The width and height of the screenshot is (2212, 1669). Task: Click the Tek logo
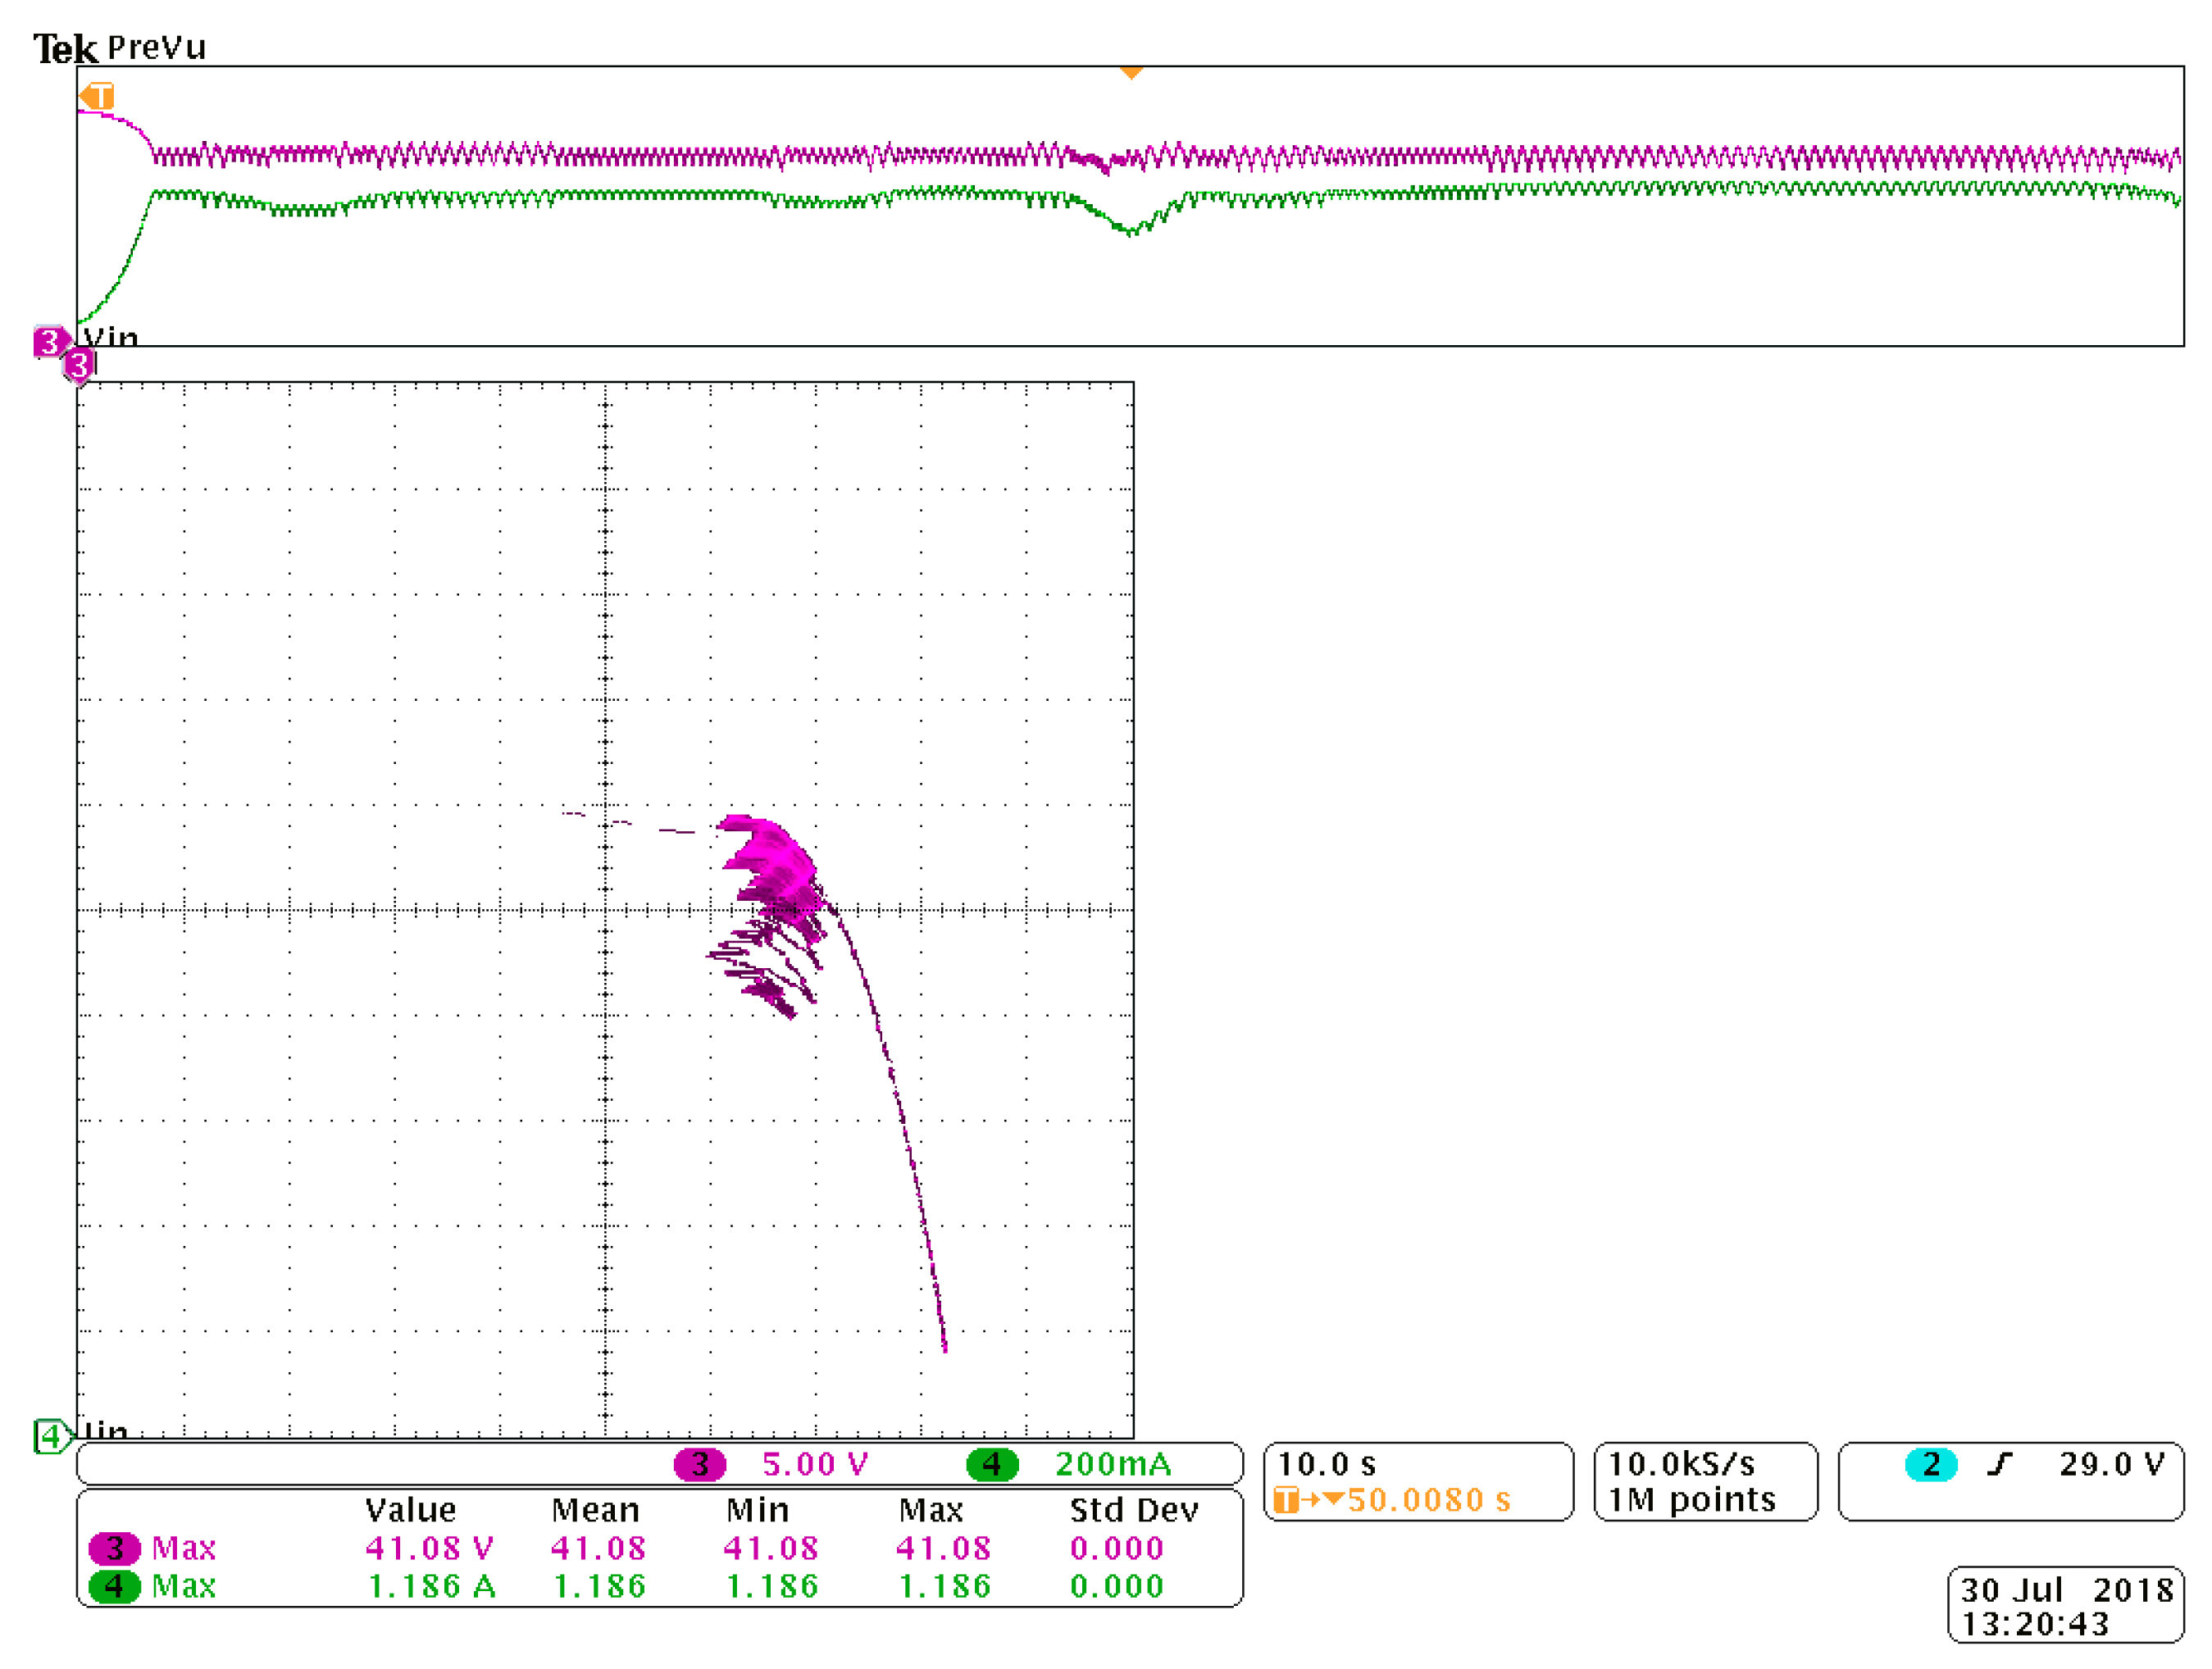[x=65, y=48]
